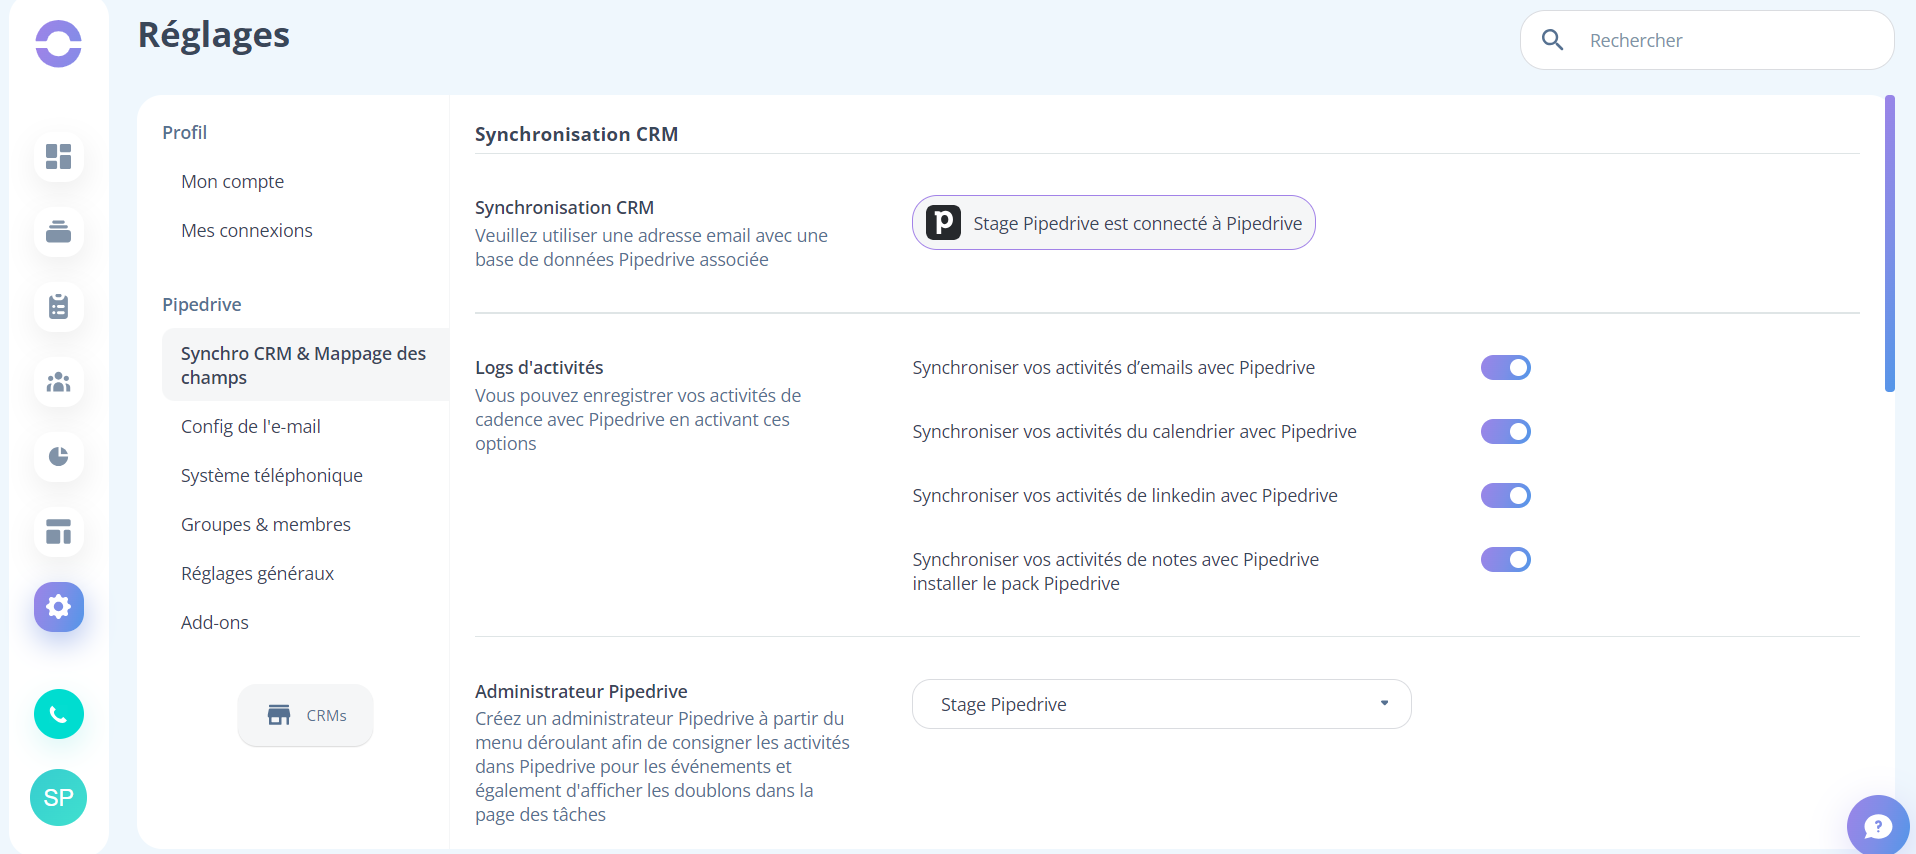Viewport: 1916px width, 854px height.
Task: Select Synchro CRM & Mappage des champs
Action: 305,365
